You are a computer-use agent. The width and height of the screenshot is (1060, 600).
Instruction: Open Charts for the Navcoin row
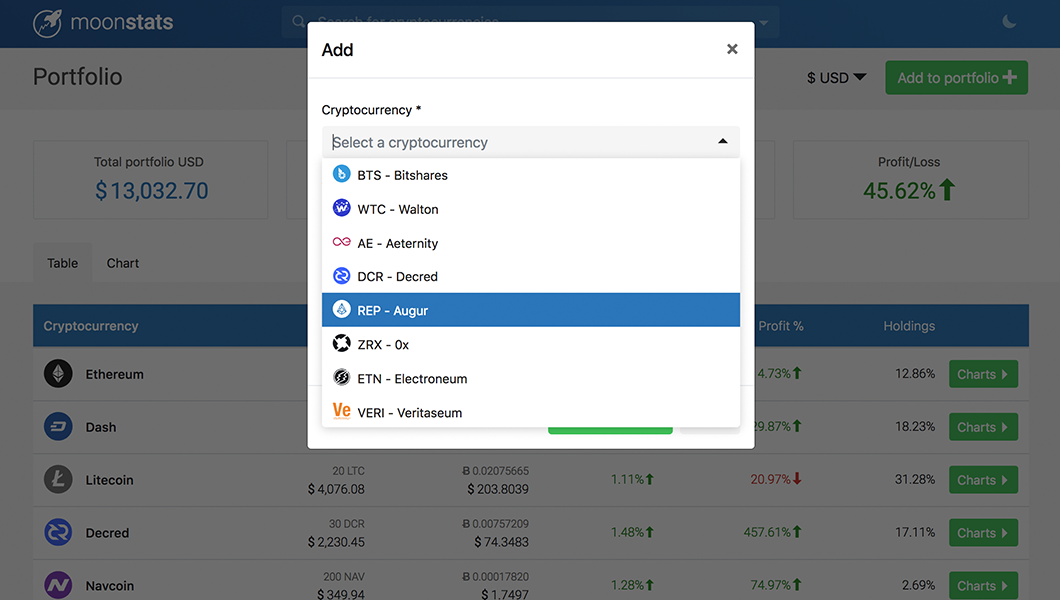(x=983, y=585)
